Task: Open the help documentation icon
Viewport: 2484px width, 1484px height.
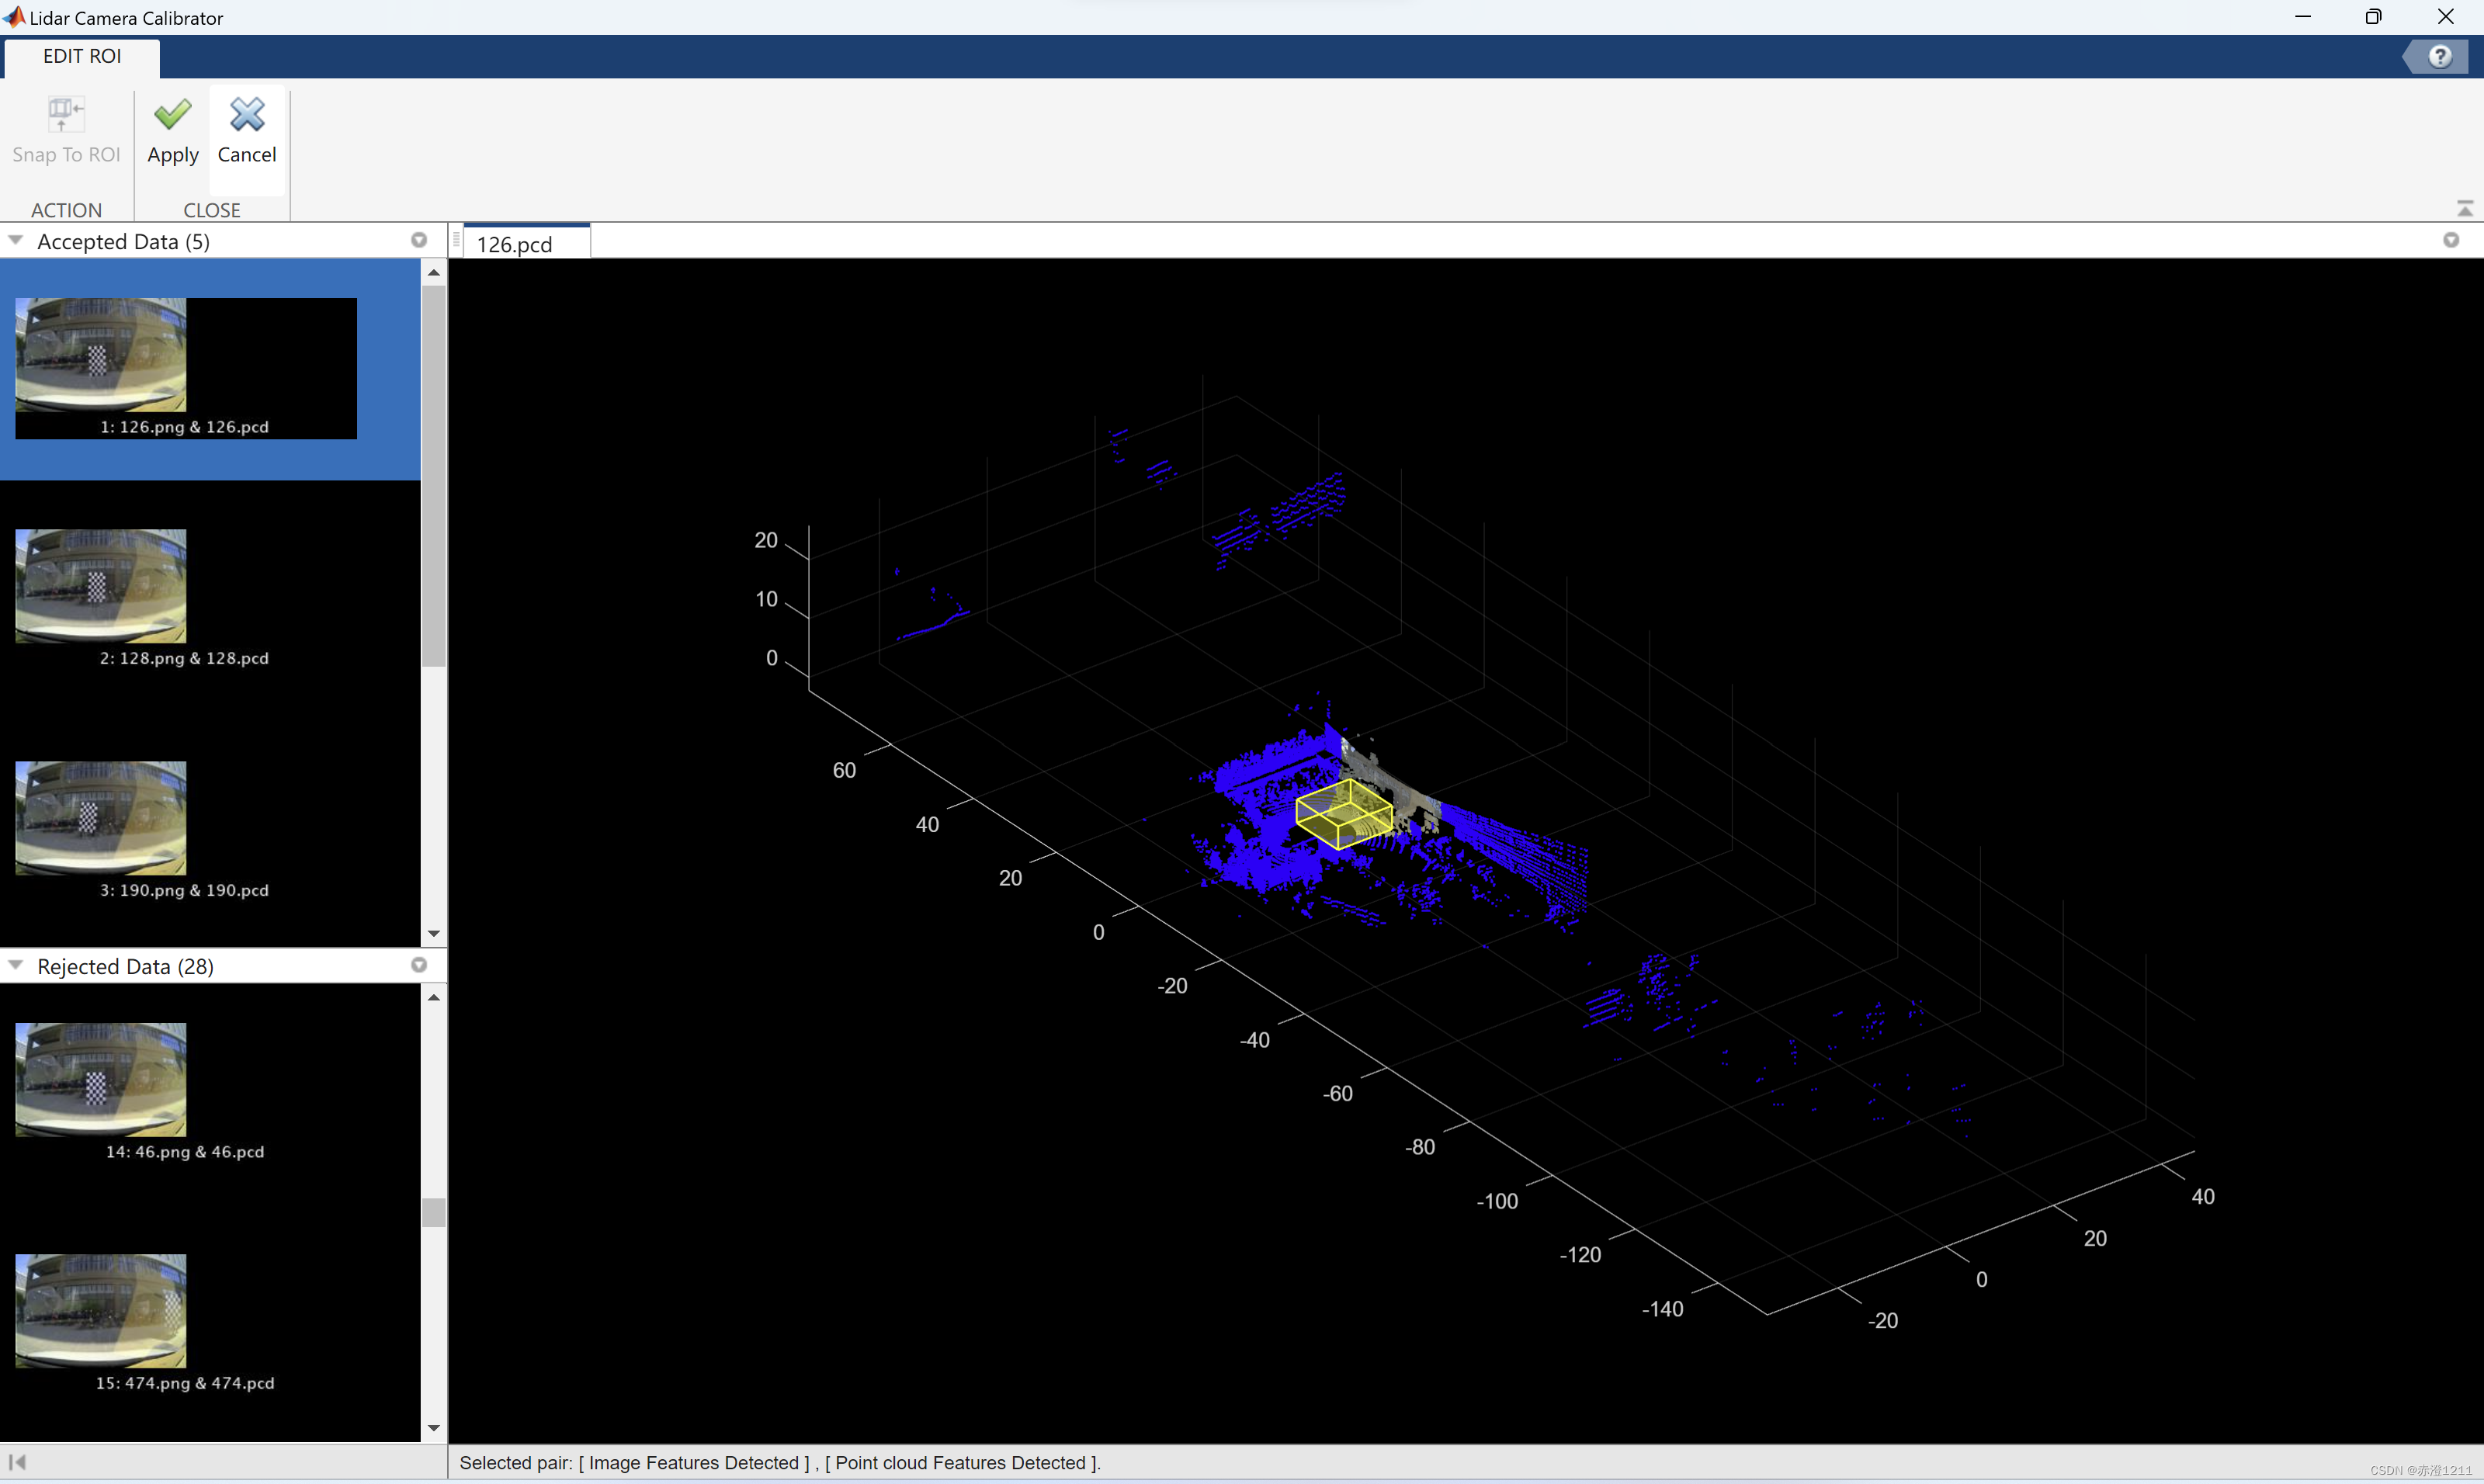Action: (2440, 56)
